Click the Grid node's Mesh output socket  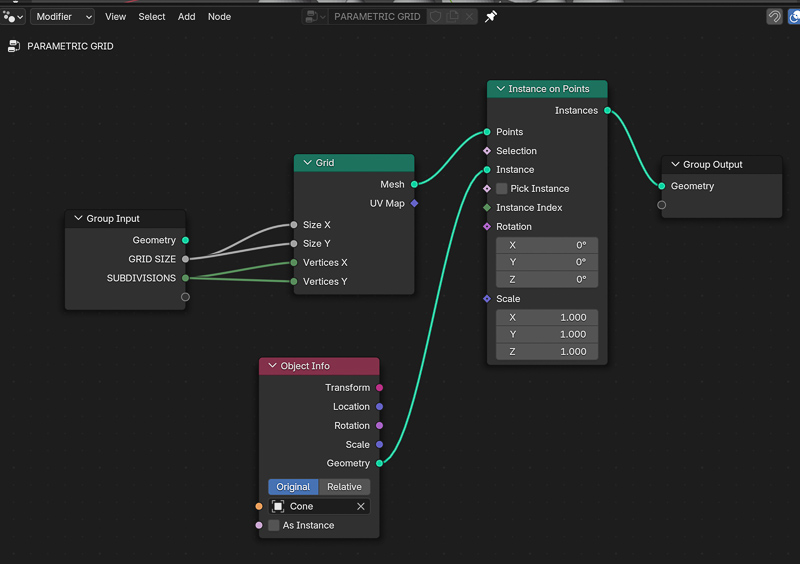[414, 184]
